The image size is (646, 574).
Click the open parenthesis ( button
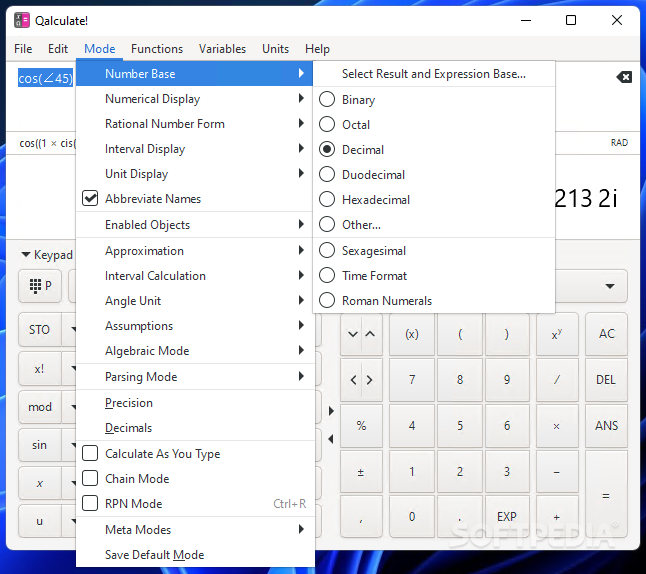(460, 334)
